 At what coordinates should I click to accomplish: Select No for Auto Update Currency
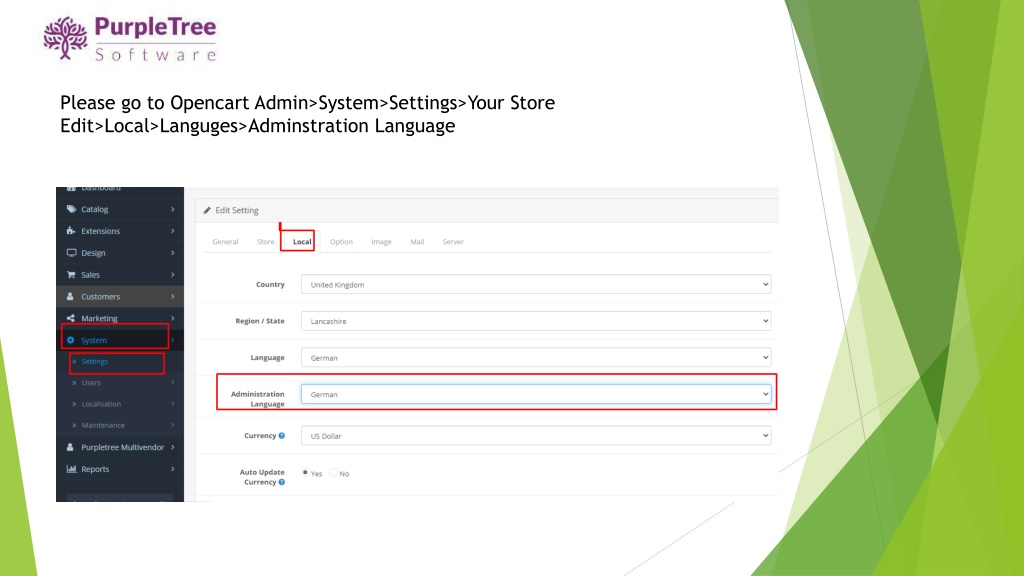pyautogui.click(x=334, y=473)
